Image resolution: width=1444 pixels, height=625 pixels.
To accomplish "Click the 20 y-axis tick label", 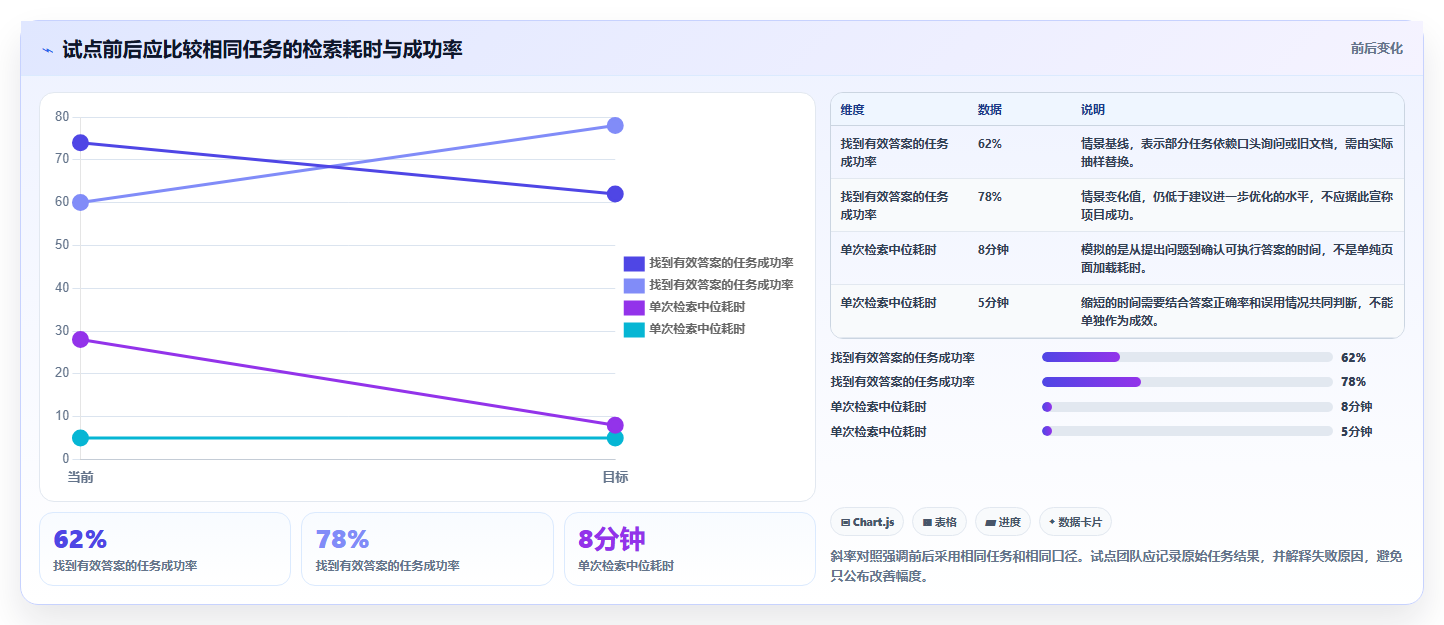I will pos(62,373).
